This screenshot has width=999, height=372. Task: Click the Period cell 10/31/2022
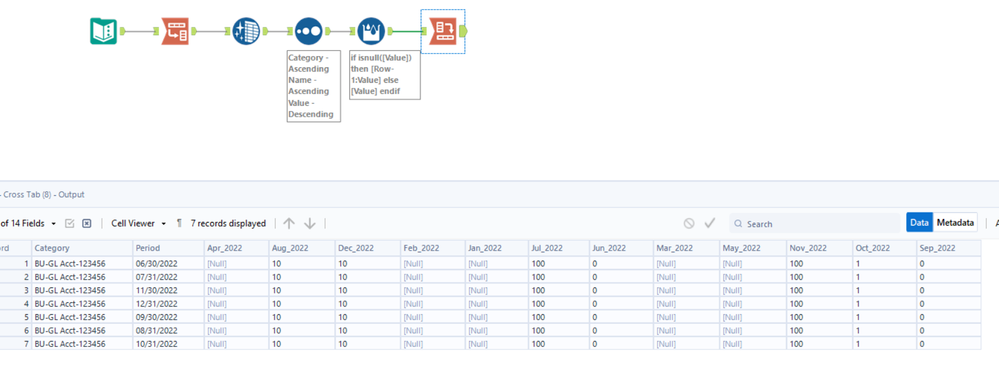coord(168,343)
